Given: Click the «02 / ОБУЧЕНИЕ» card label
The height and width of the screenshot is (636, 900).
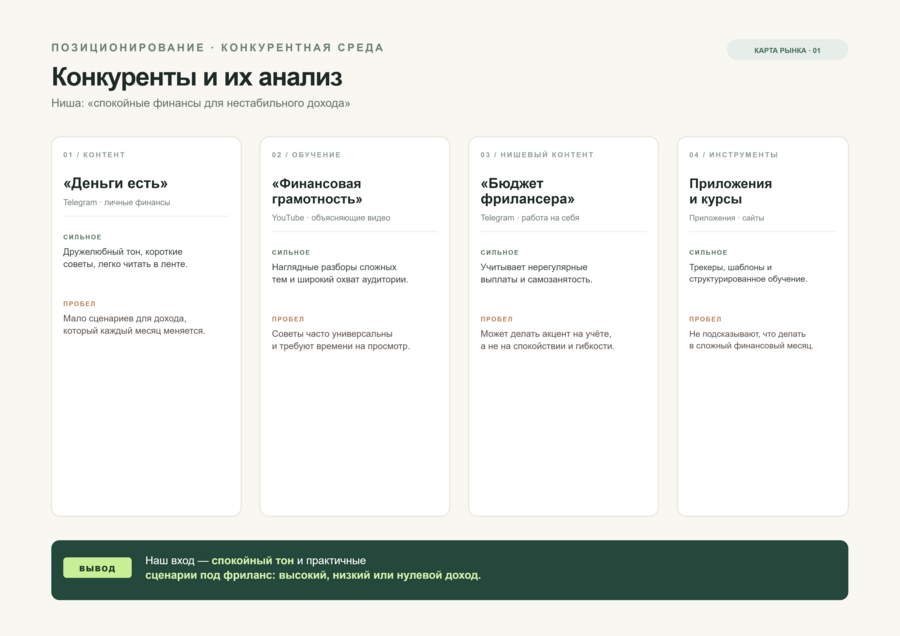Looking at the screenshot, I should (x=306, y=155).
